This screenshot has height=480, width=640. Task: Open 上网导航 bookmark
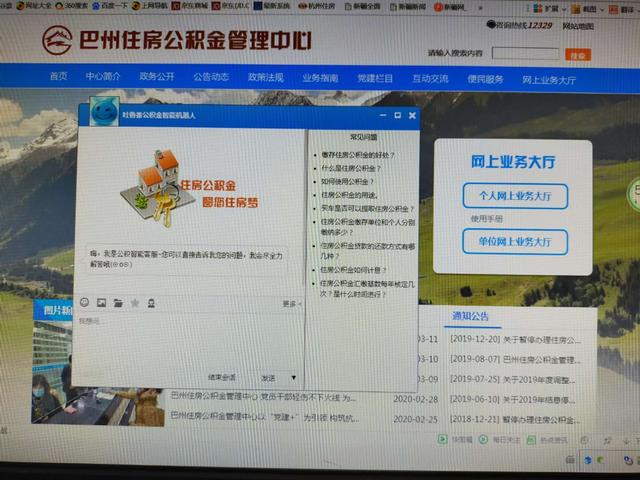pyautogui.click(x=150, y=5)
